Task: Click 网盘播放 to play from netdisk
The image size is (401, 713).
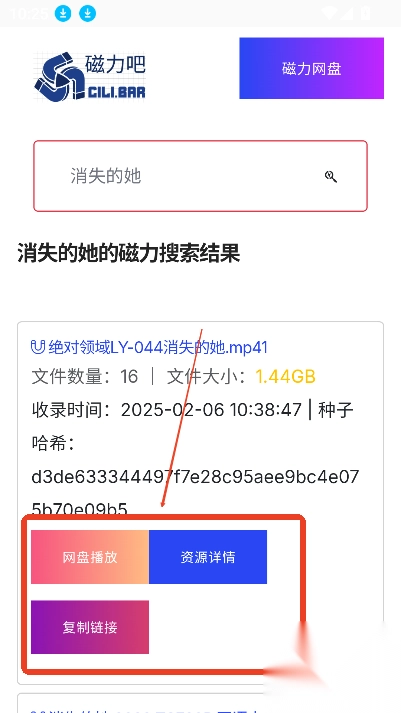Action: click(x=90, y=557)
